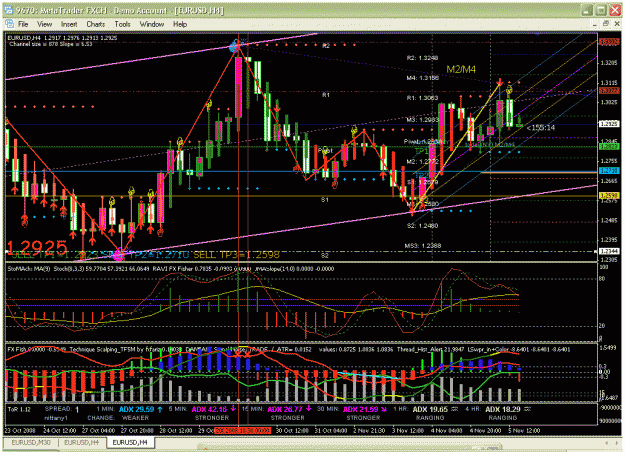The image size is (625, 452).
Task: Click the cyan price tag on axis
Action: pyautogui.click(x=609, y=171)
